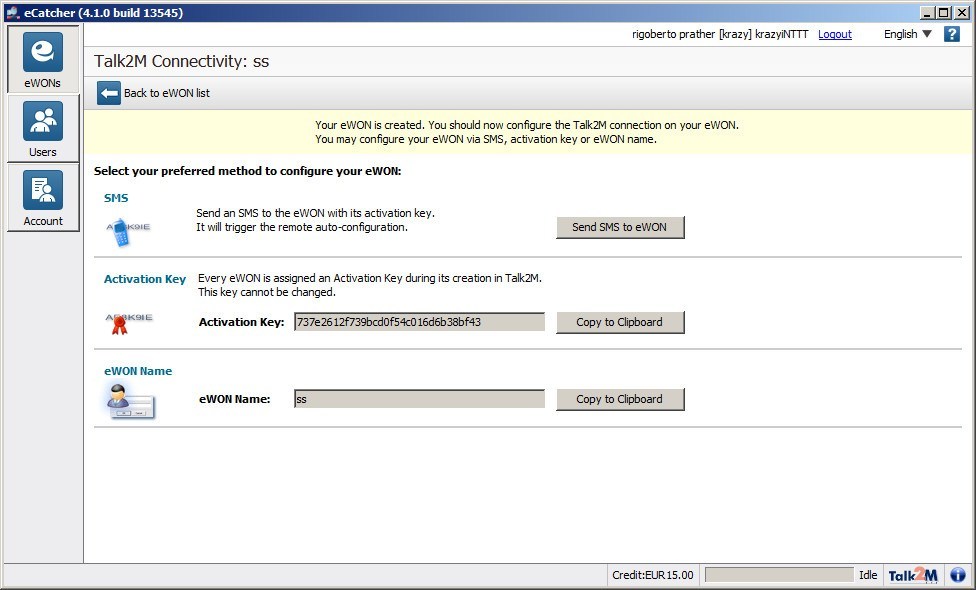Image resolution: width=976 pixels, height=590 pixels.
Task: Click the 'Your eWON is created' notice
Action: [527, 132]
